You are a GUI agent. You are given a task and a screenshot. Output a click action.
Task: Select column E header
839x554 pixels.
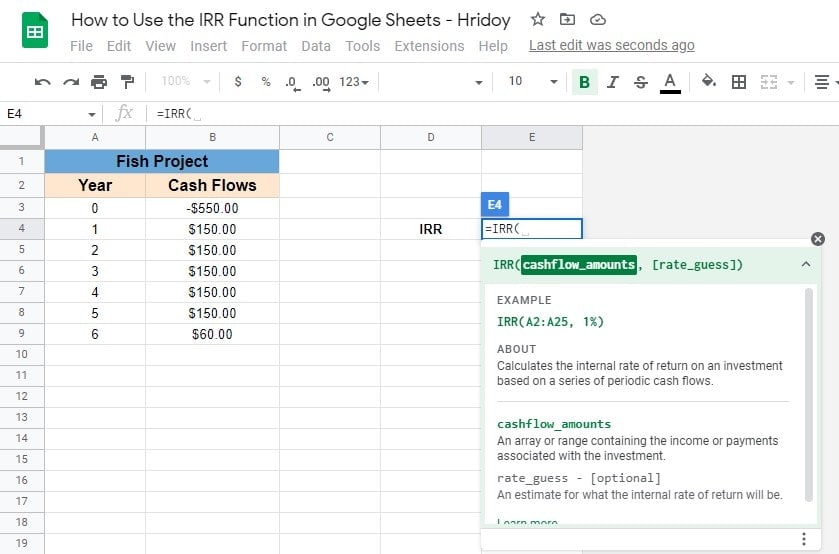tap(532, 138)
